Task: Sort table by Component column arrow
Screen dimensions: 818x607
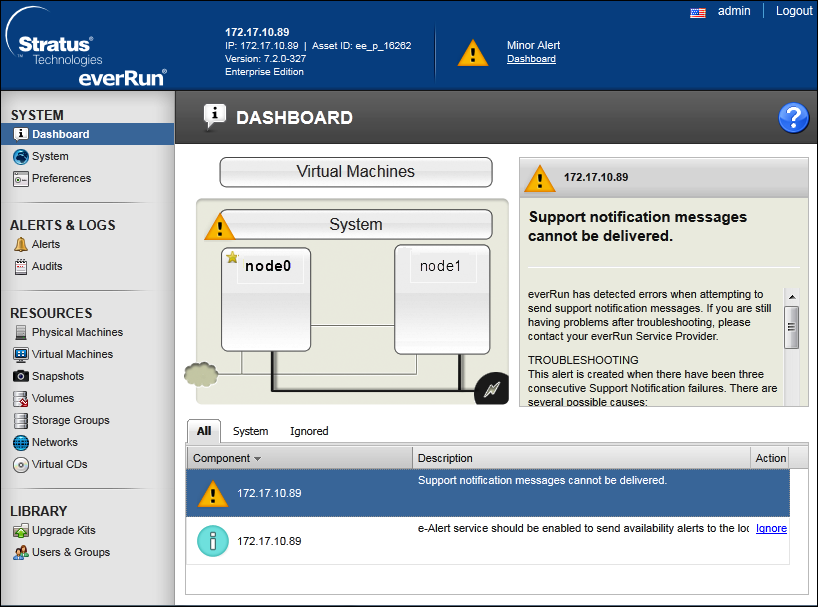Action: coord(258,459)
